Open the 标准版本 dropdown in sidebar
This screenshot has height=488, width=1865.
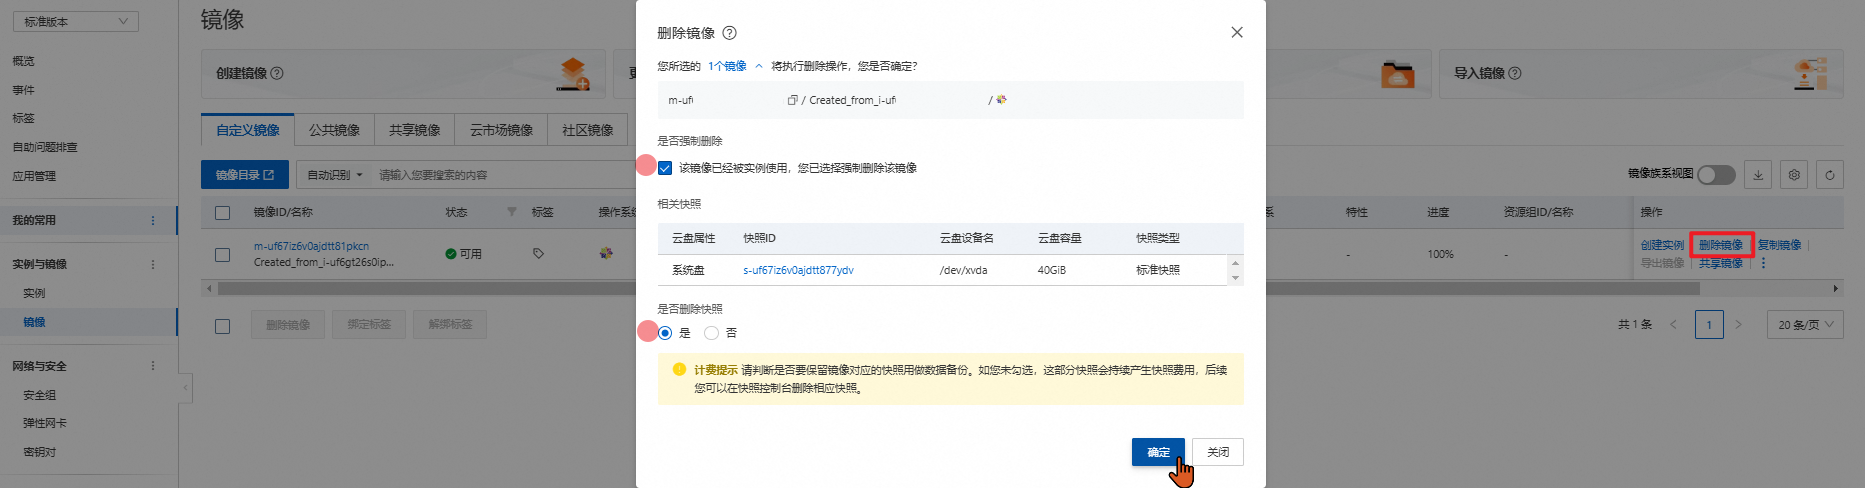pos(75,21)
